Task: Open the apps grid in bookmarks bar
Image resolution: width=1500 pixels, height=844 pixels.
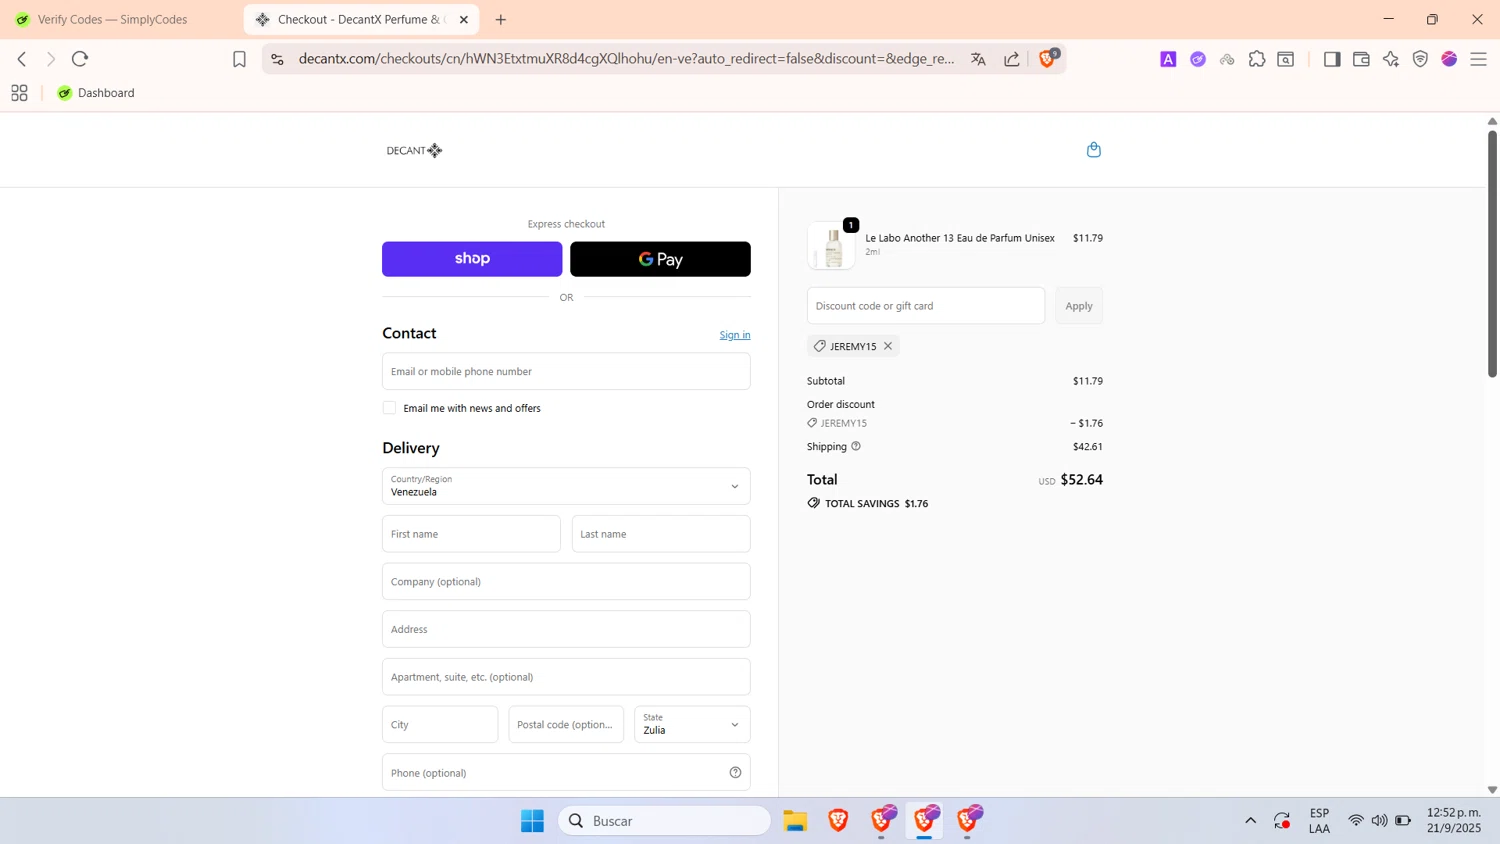Action: [19, 93]
